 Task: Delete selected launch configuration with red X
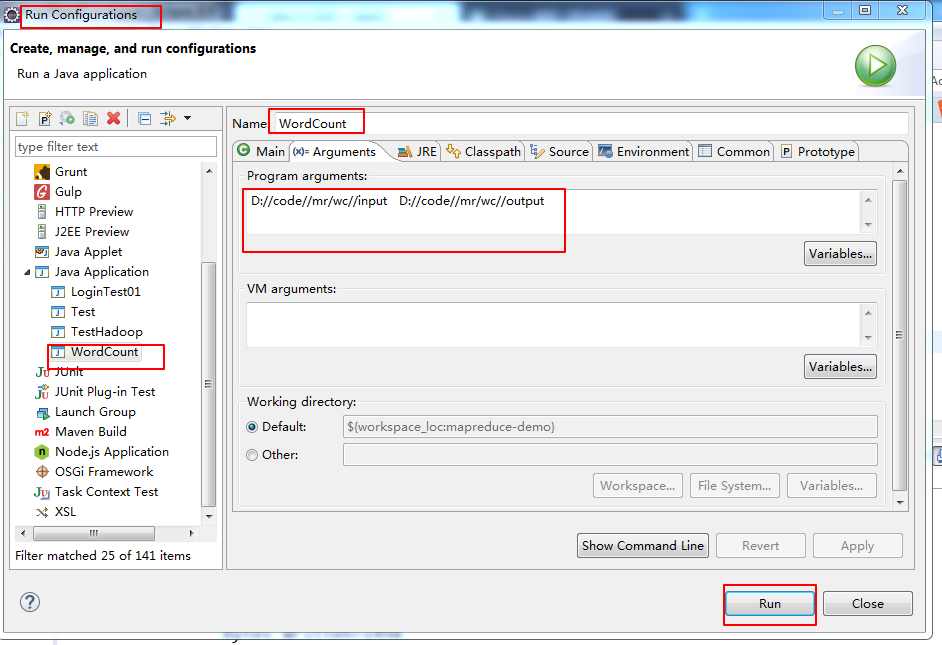114,118
